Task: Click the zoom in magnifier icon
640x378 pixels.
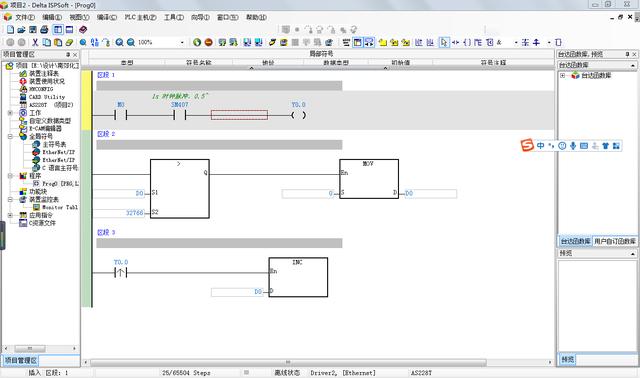Action: click(119, 42)
